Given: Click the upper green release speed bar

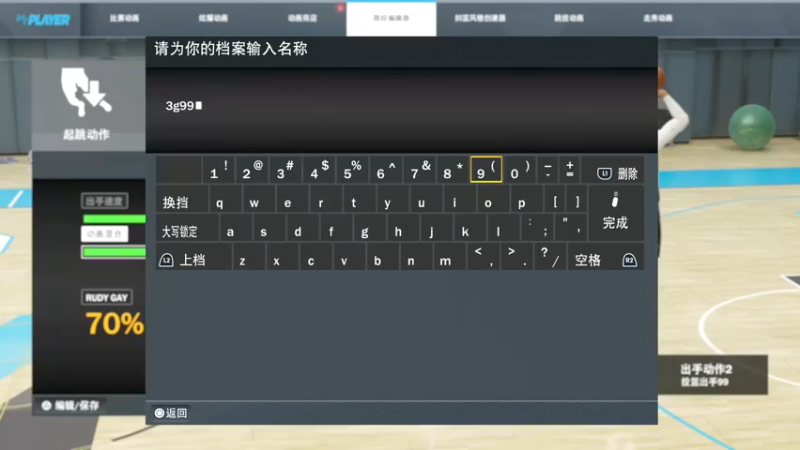Looking at the screenshot, I should (x=114, y=219).
